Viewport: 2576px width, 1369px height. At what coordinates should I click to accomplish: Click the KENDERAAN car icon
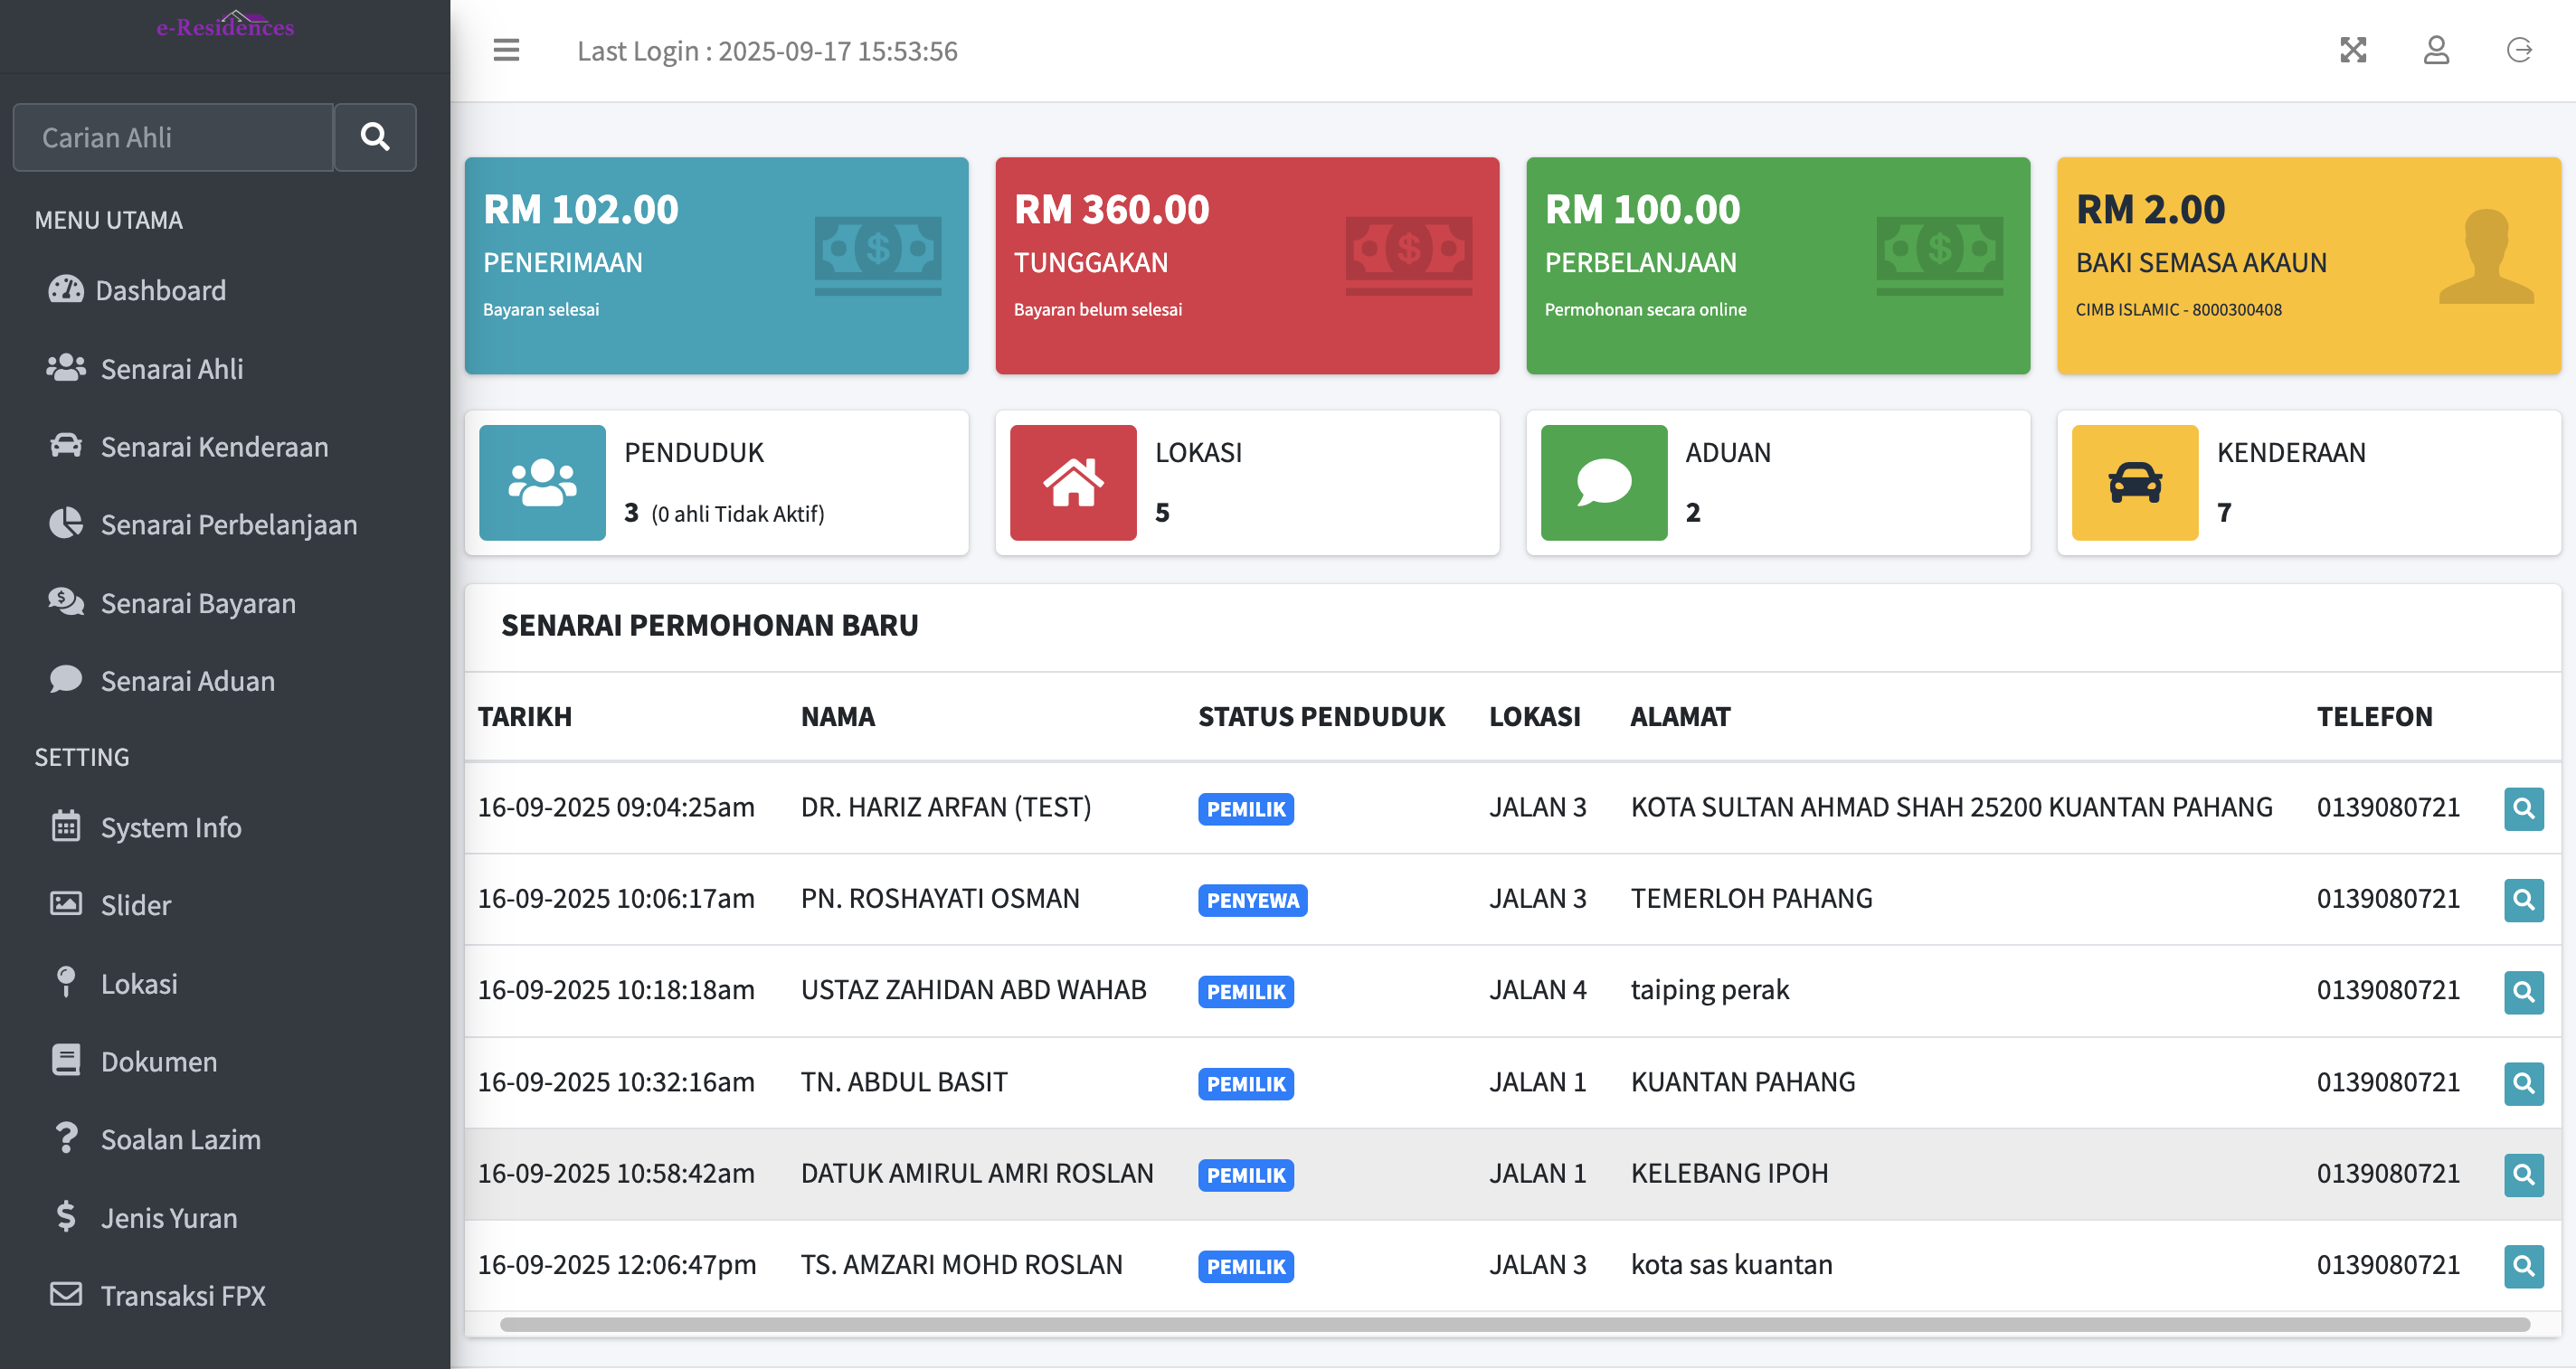point(2133,482)
